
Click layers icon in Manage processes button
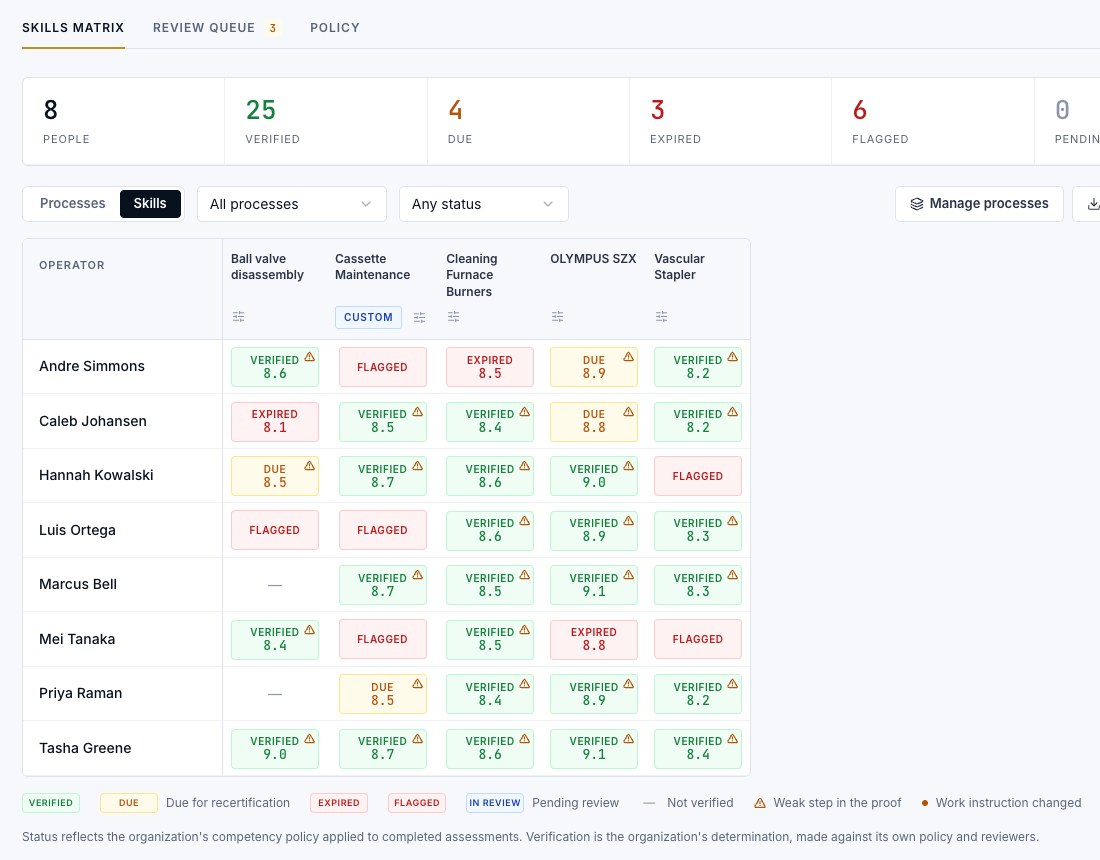[x=916, y=204]
